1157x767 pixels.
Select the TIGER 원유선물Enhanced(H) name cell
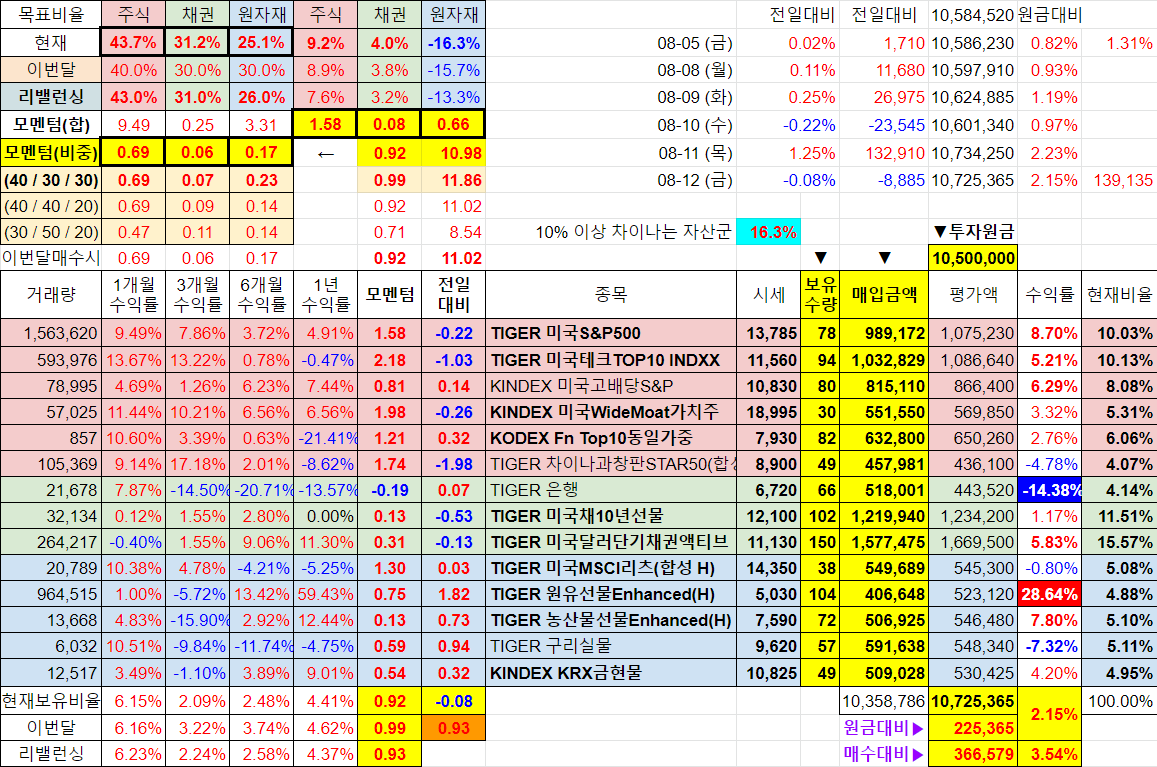tap(611, 594)
